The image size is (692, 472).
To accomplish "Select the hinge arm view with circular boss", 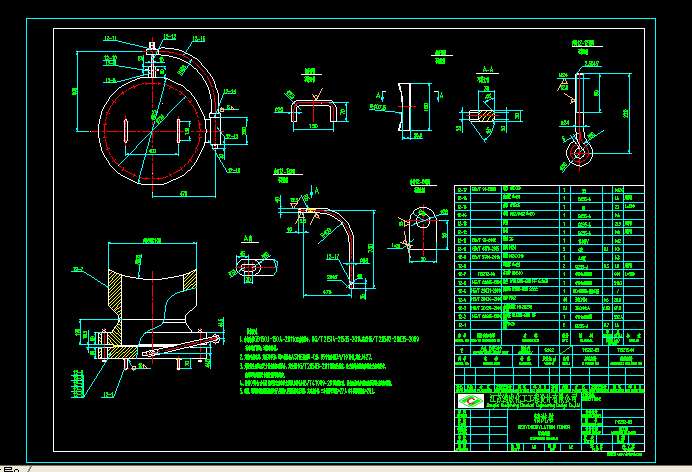I will coord(580,121).
